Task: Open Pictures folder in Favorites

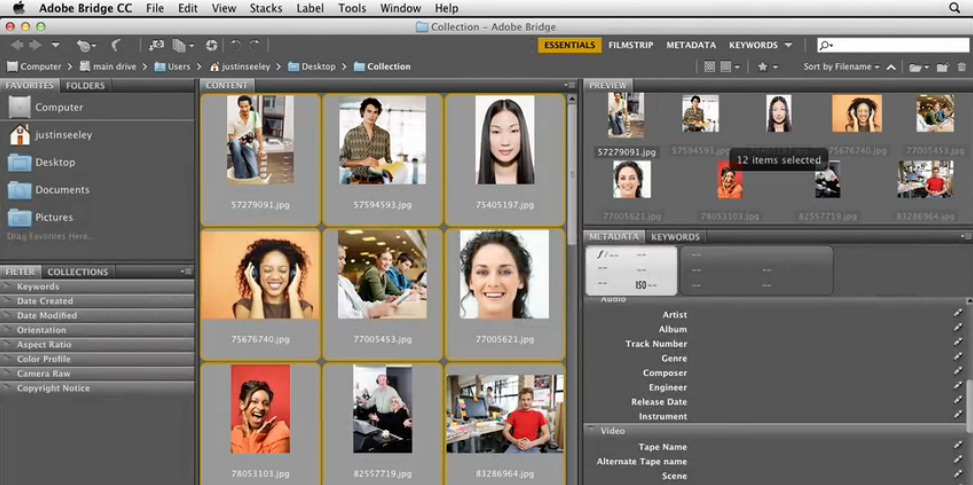Action: click(x=40, y=217)
